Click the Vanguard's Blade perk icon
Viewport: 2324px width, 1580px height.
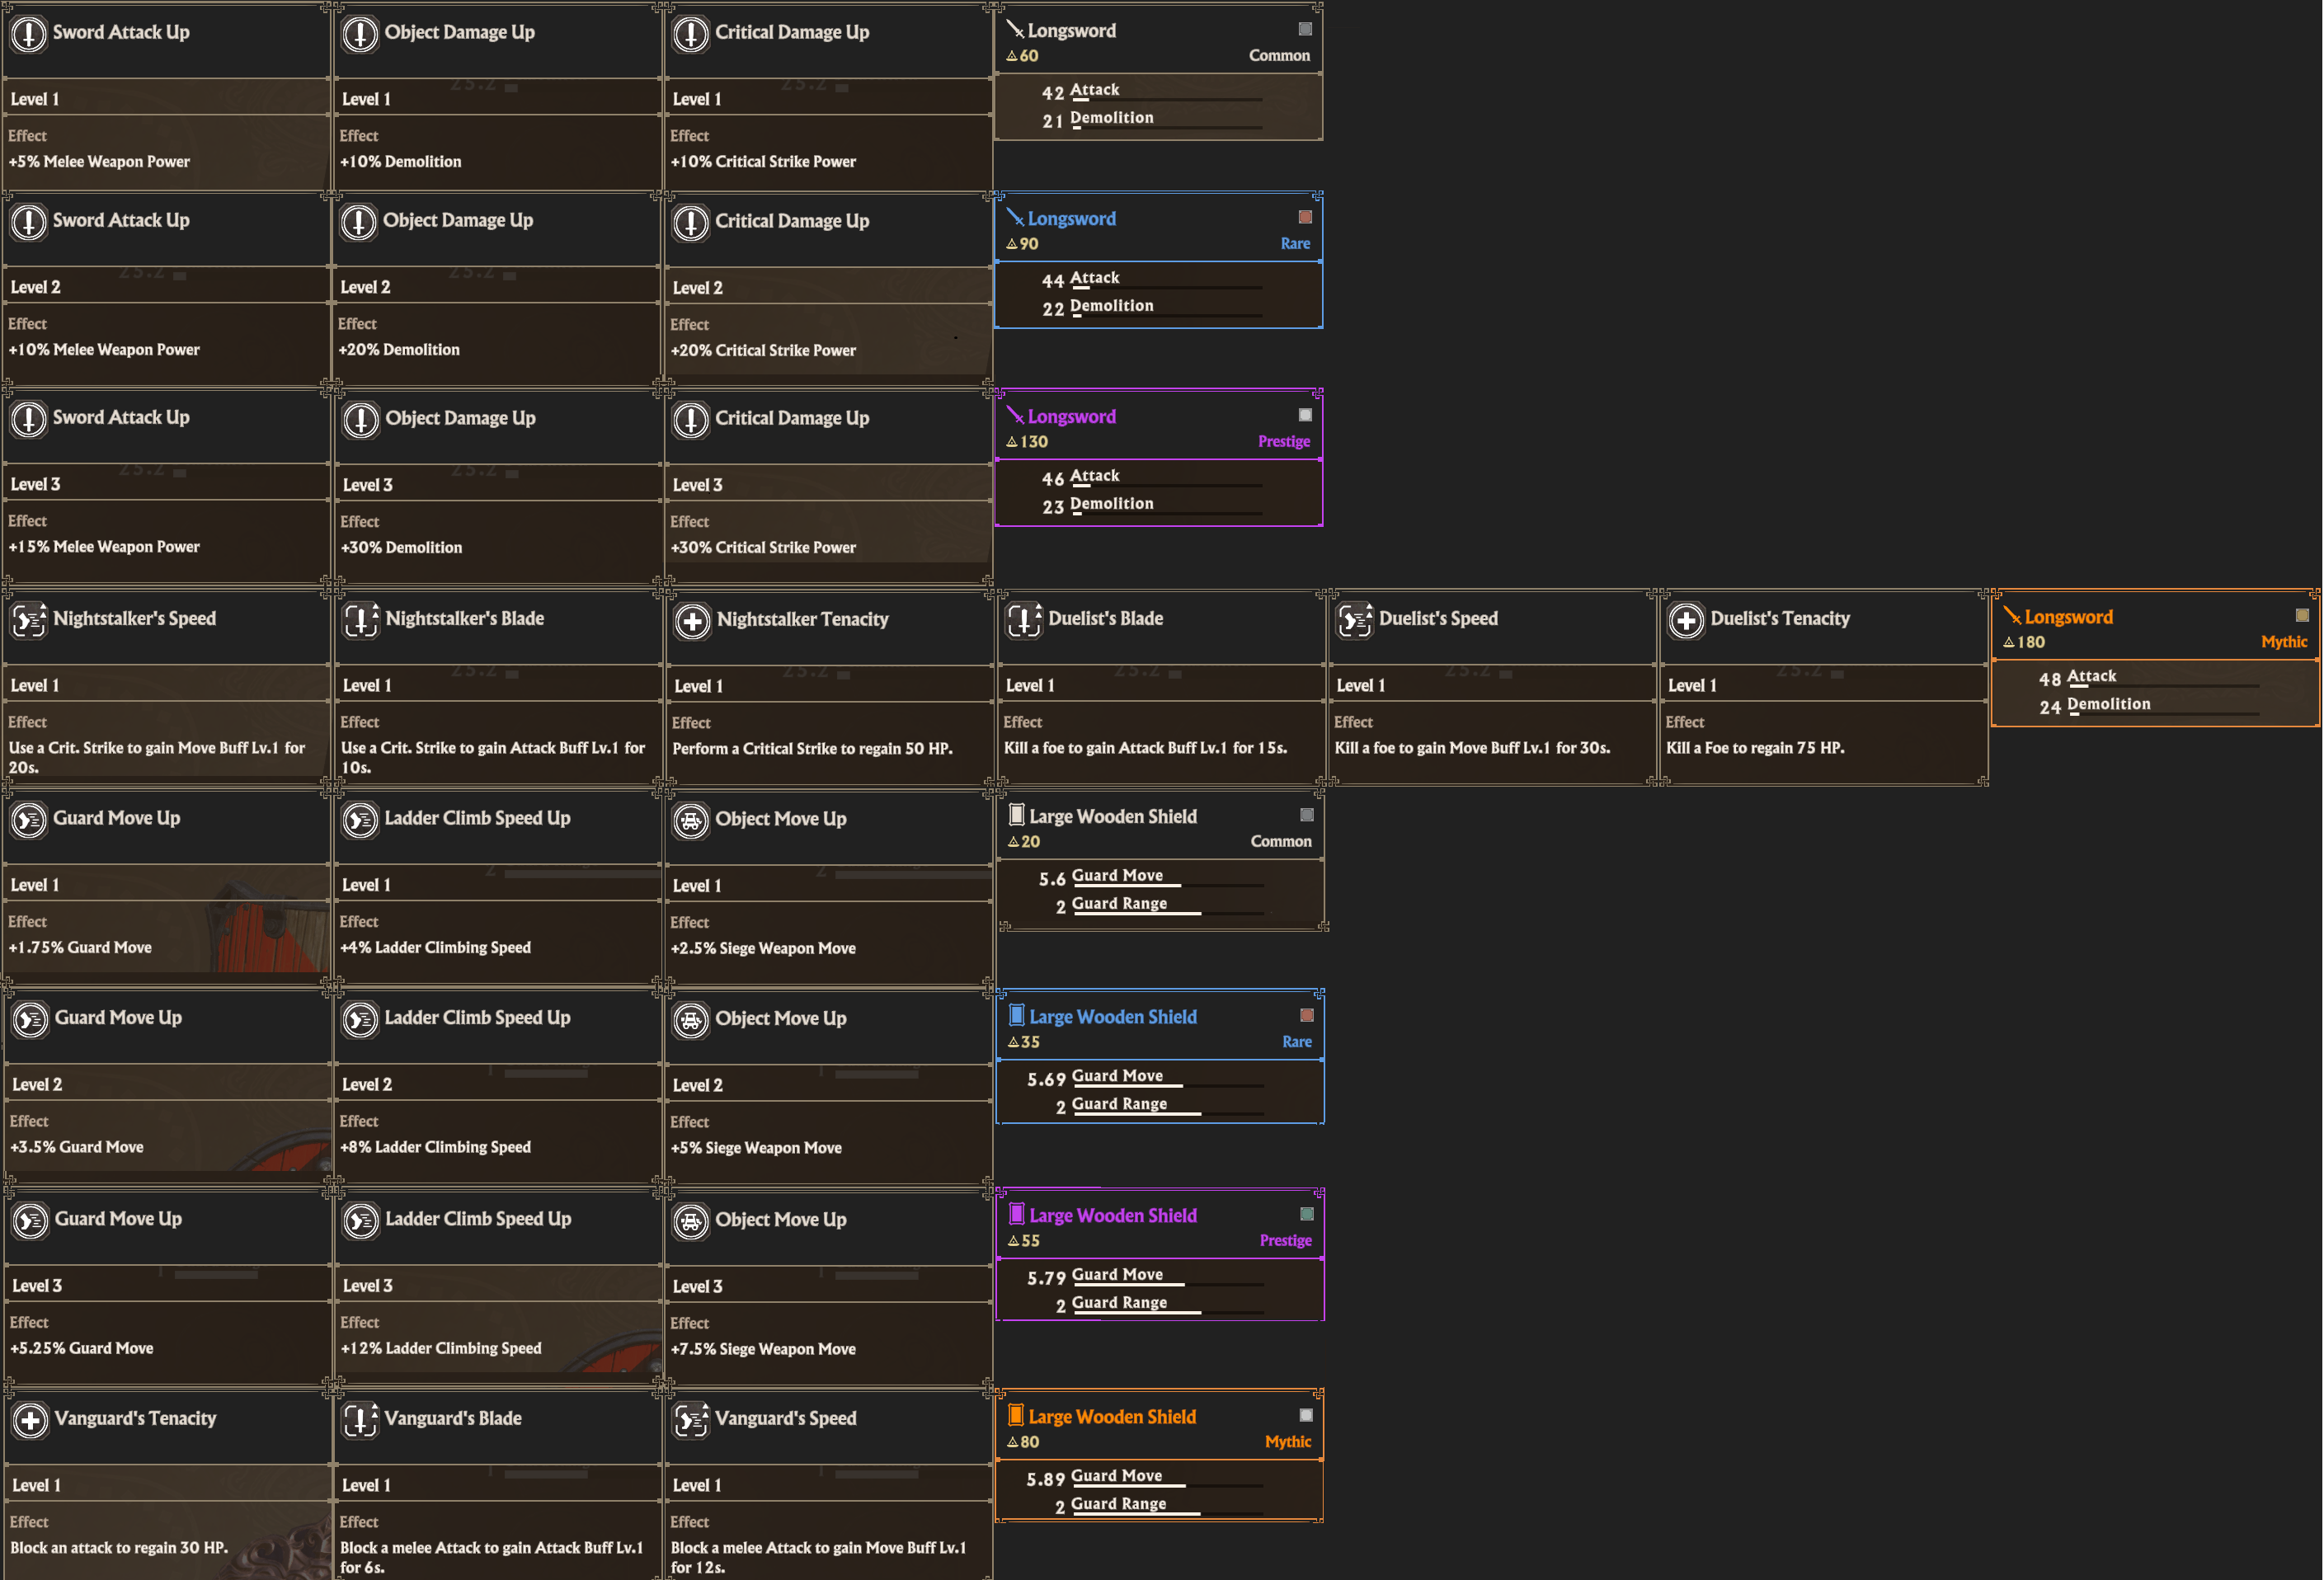[x=360, y=1420]
